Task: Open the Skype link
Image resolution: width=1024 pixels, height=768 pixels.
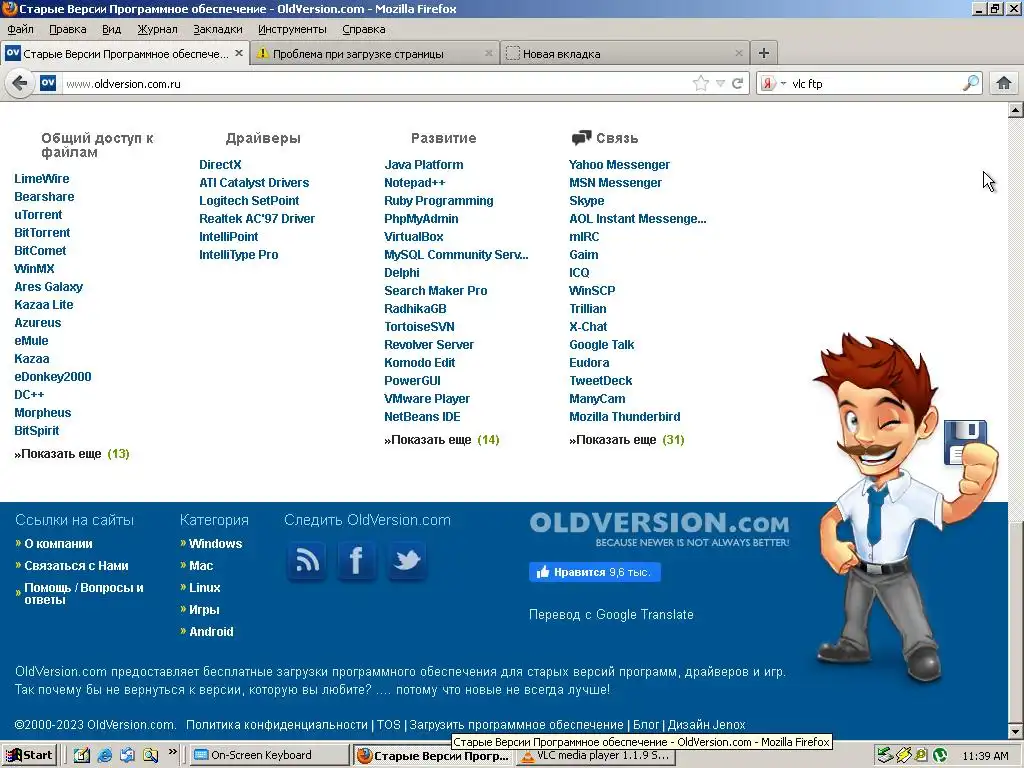Action: pyautogui.click(x=586, y=200)
